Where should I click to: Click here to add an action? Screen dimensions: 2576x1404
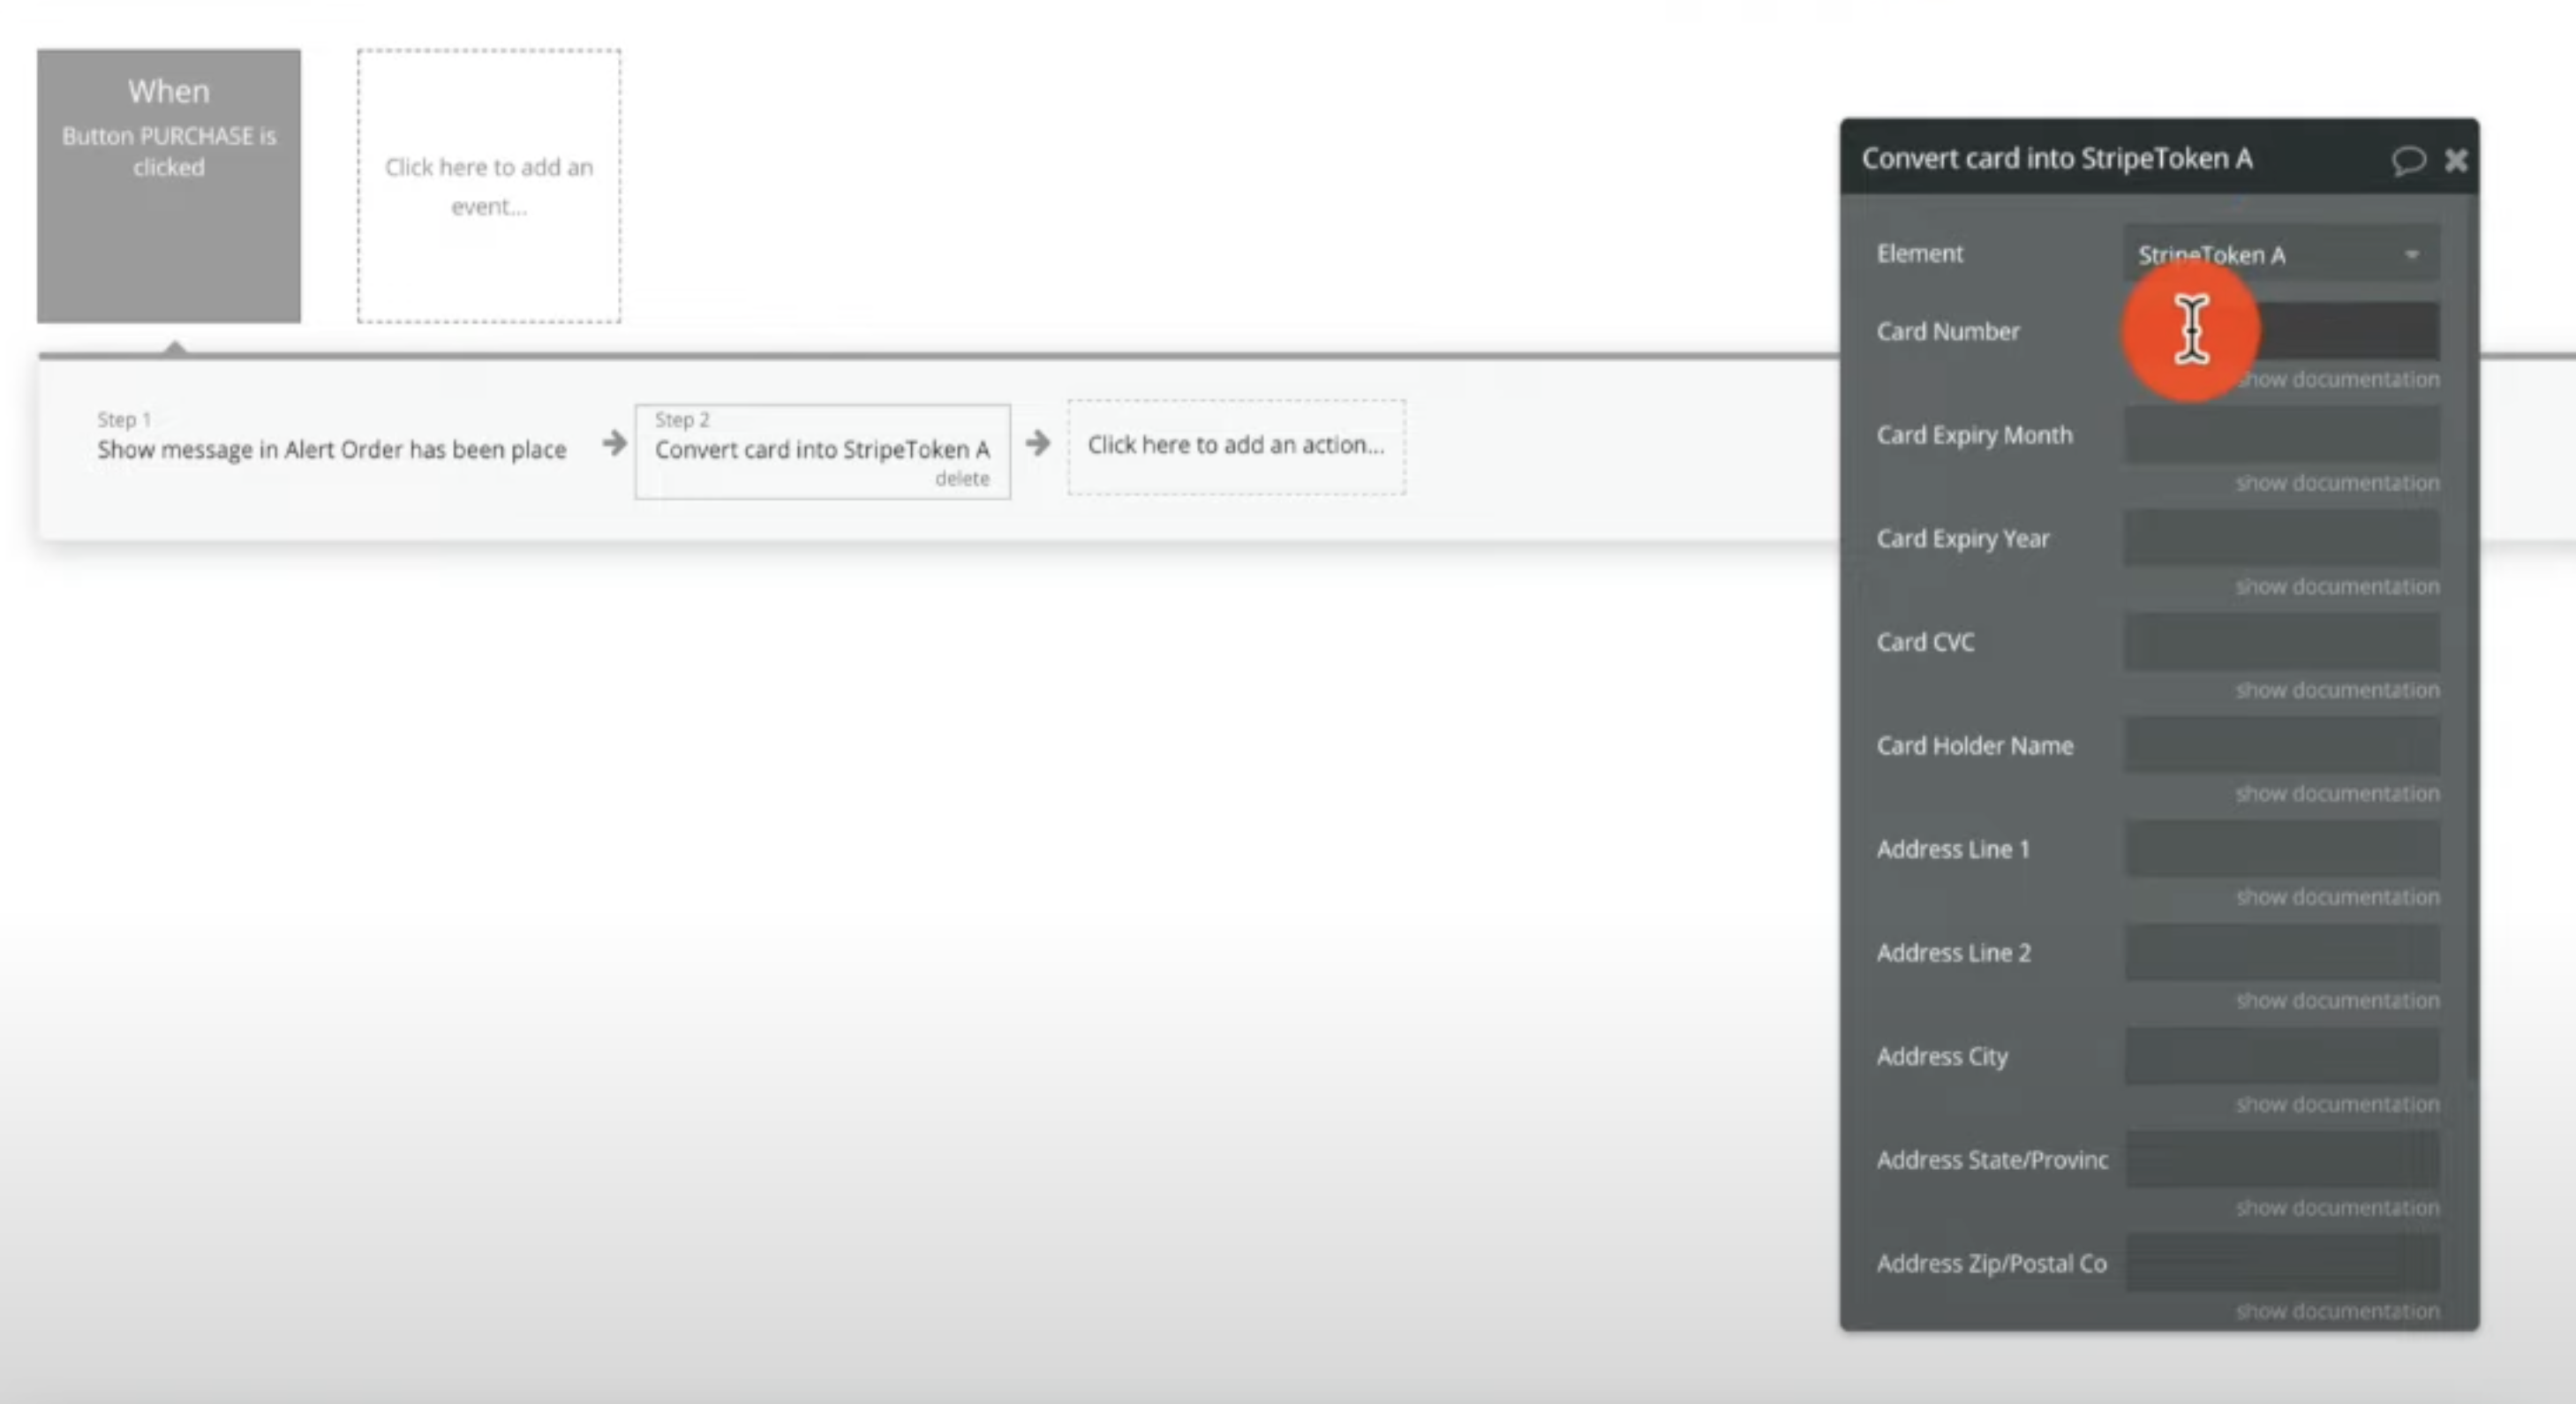1235,446
